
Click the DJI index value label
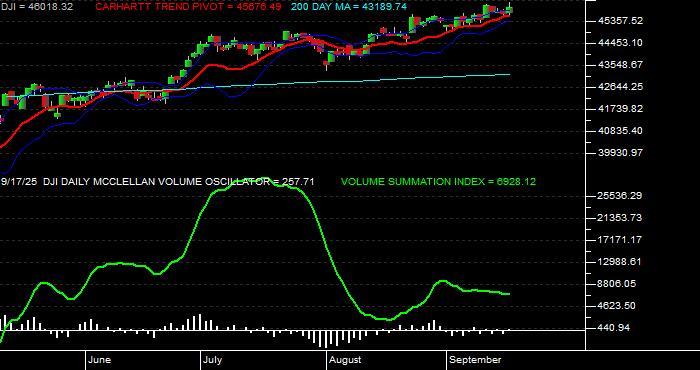37,7
